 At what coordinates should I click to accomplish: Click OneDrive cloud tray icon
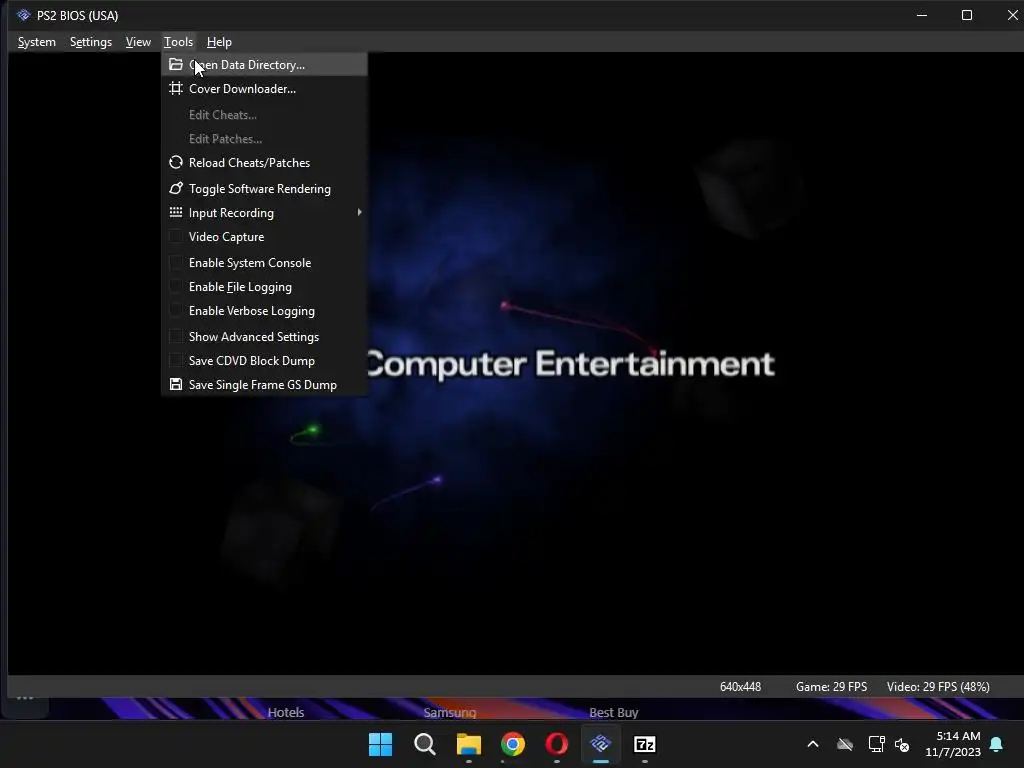click(x=844, y=744)
